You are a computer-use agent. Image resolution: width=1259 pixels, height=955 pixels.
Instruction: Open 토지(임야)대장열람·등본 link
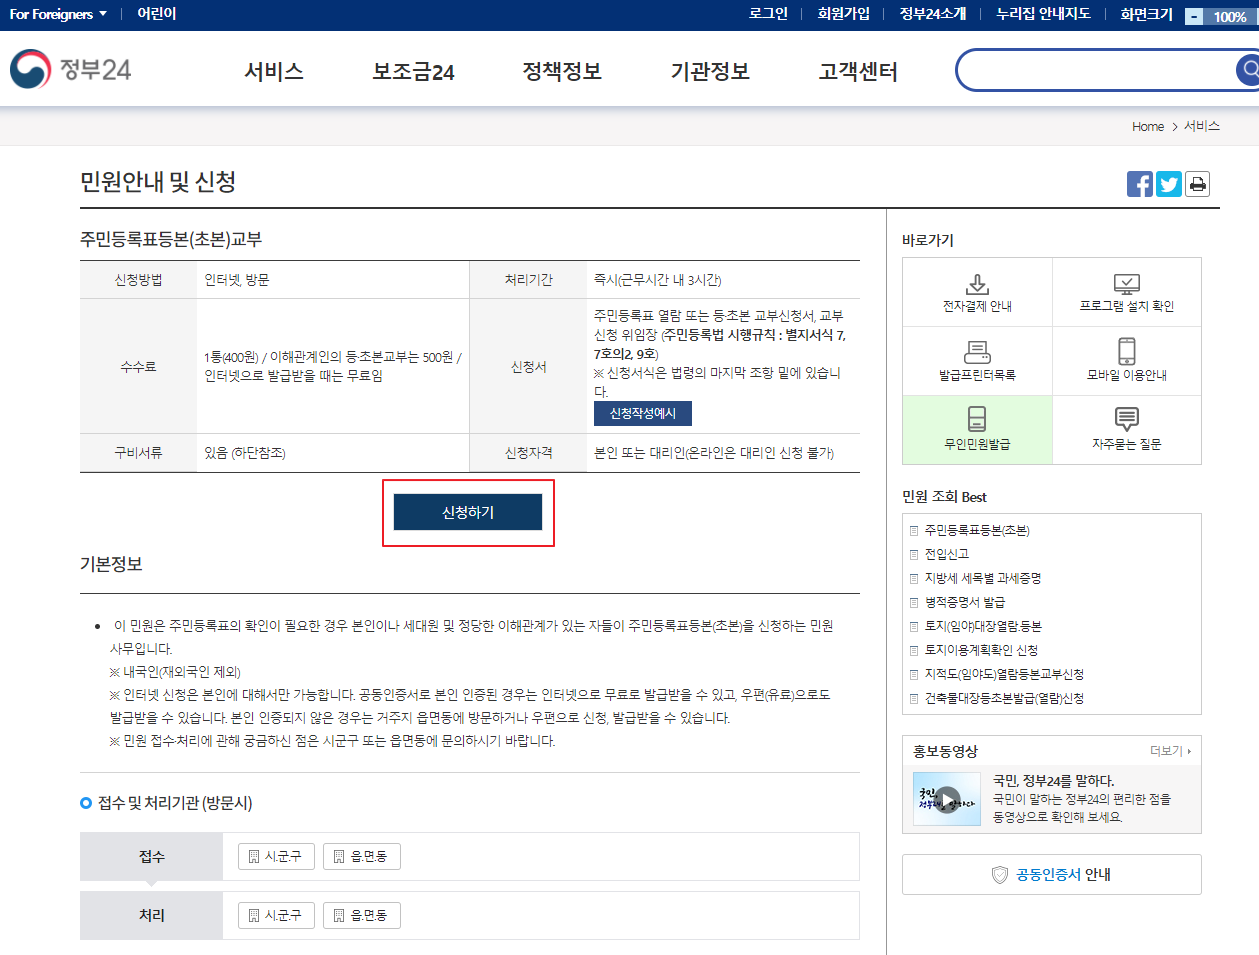point(983,626)
